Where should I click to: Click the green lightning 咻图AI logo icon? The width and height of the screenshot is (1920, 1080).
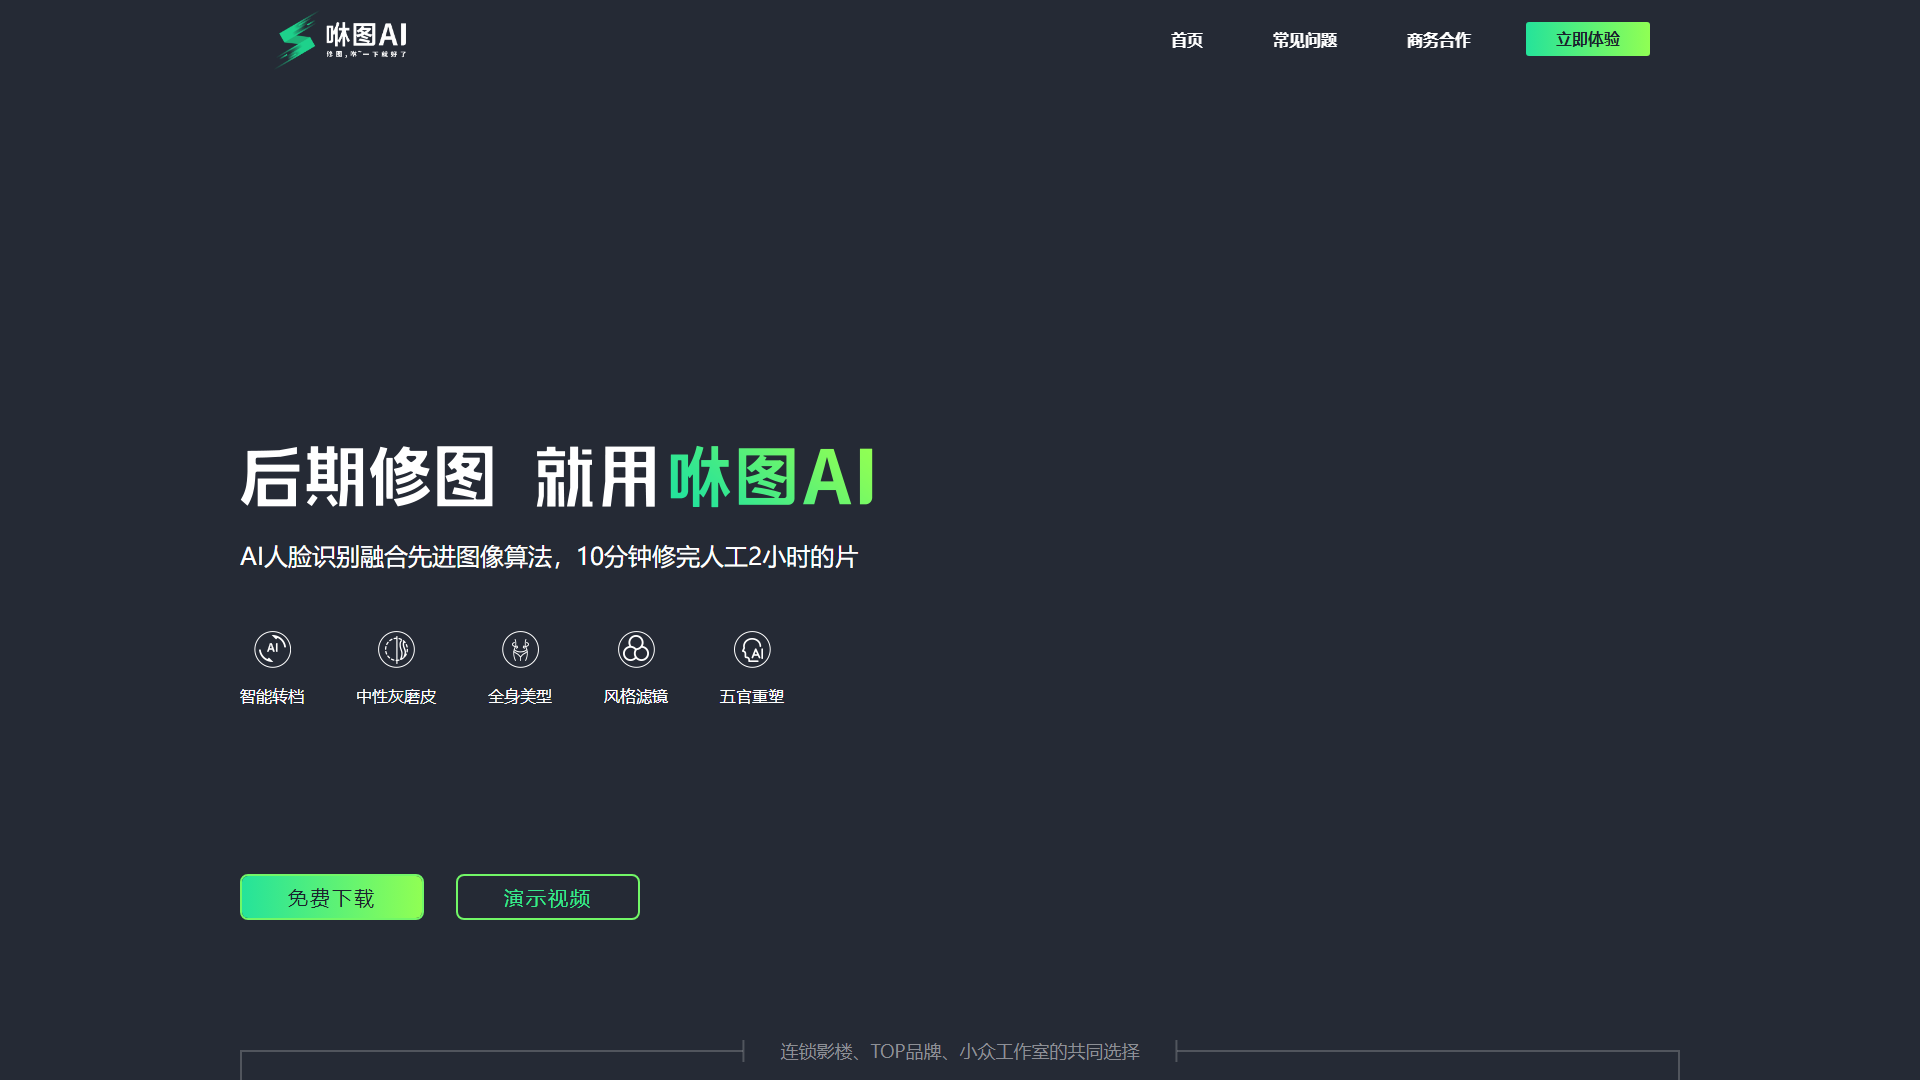click(294, 40)
